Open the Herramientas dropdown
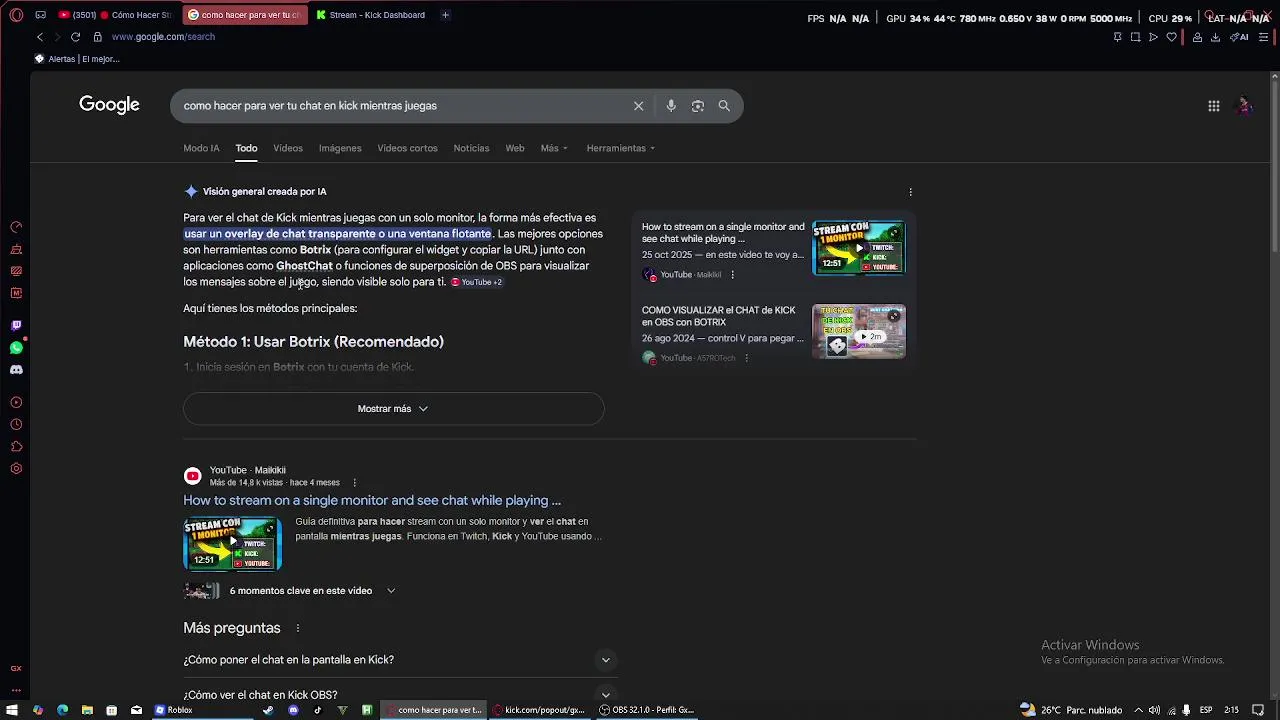Image resolution: width=1280 pixels, height=720 pixels. pos(621,148)
